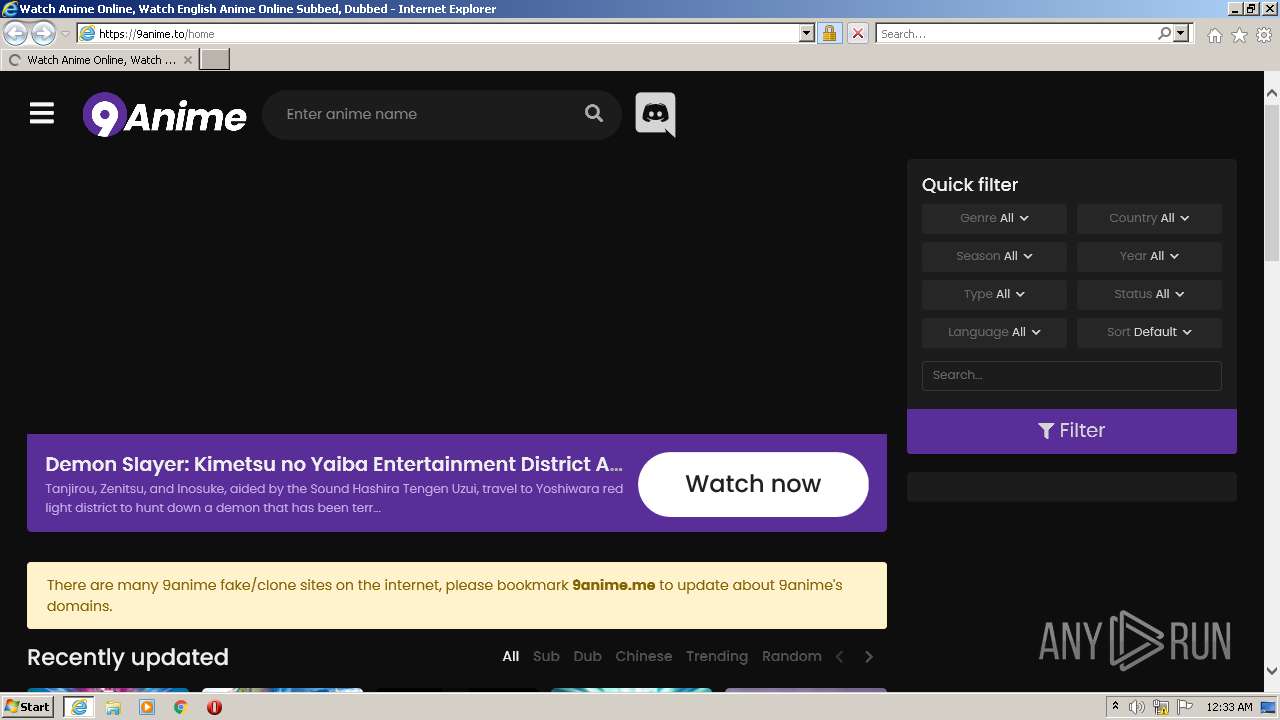Open the IE Tools gear
This screenshot has width=1280, height=720.
coord(1264,34)
